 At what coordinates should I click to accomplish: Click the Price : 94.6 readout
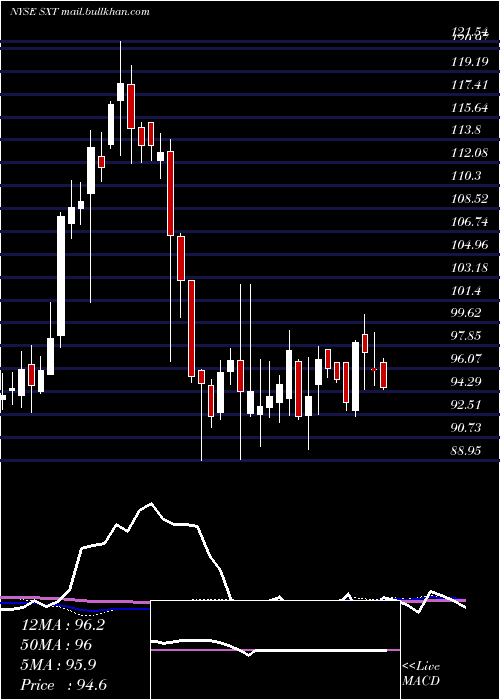tap(63, 685)
